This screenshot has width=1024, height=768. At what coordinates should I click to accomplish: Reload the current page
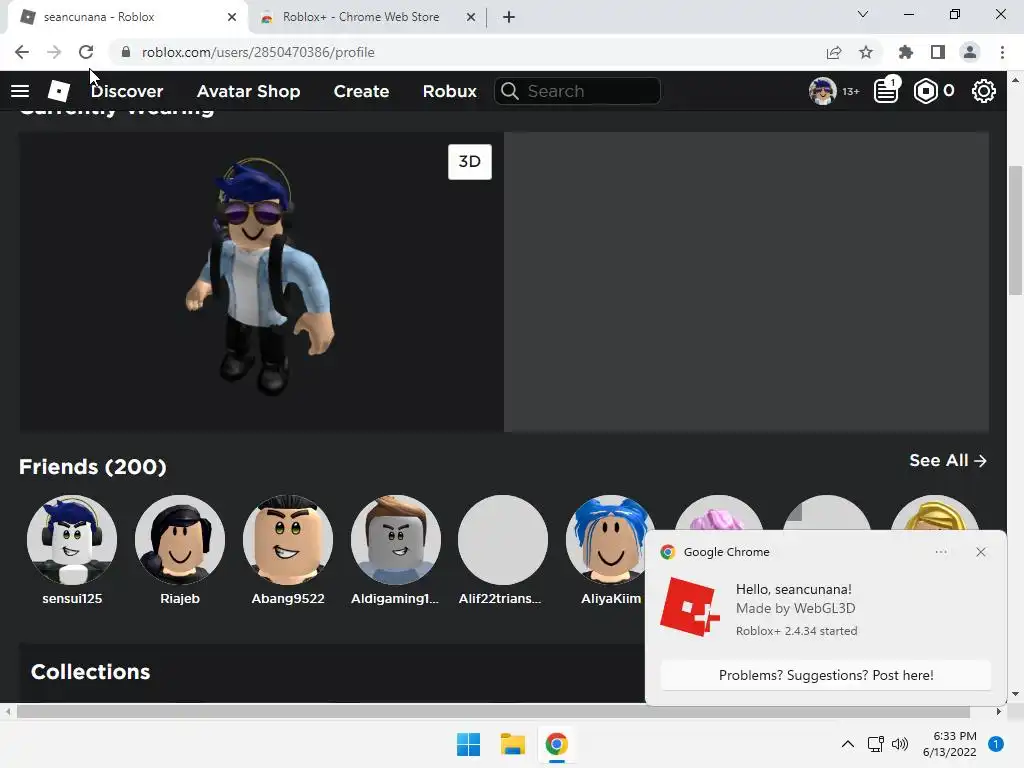[x=86, y=52]
